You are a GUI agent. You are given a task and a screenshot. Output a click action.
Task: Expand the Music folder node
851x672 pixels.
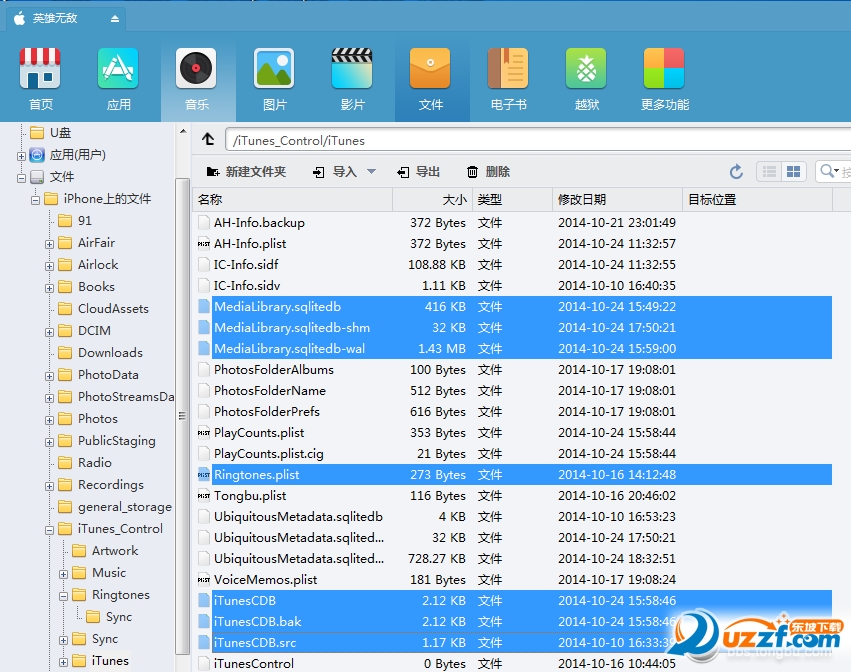[x=63, y=574]
